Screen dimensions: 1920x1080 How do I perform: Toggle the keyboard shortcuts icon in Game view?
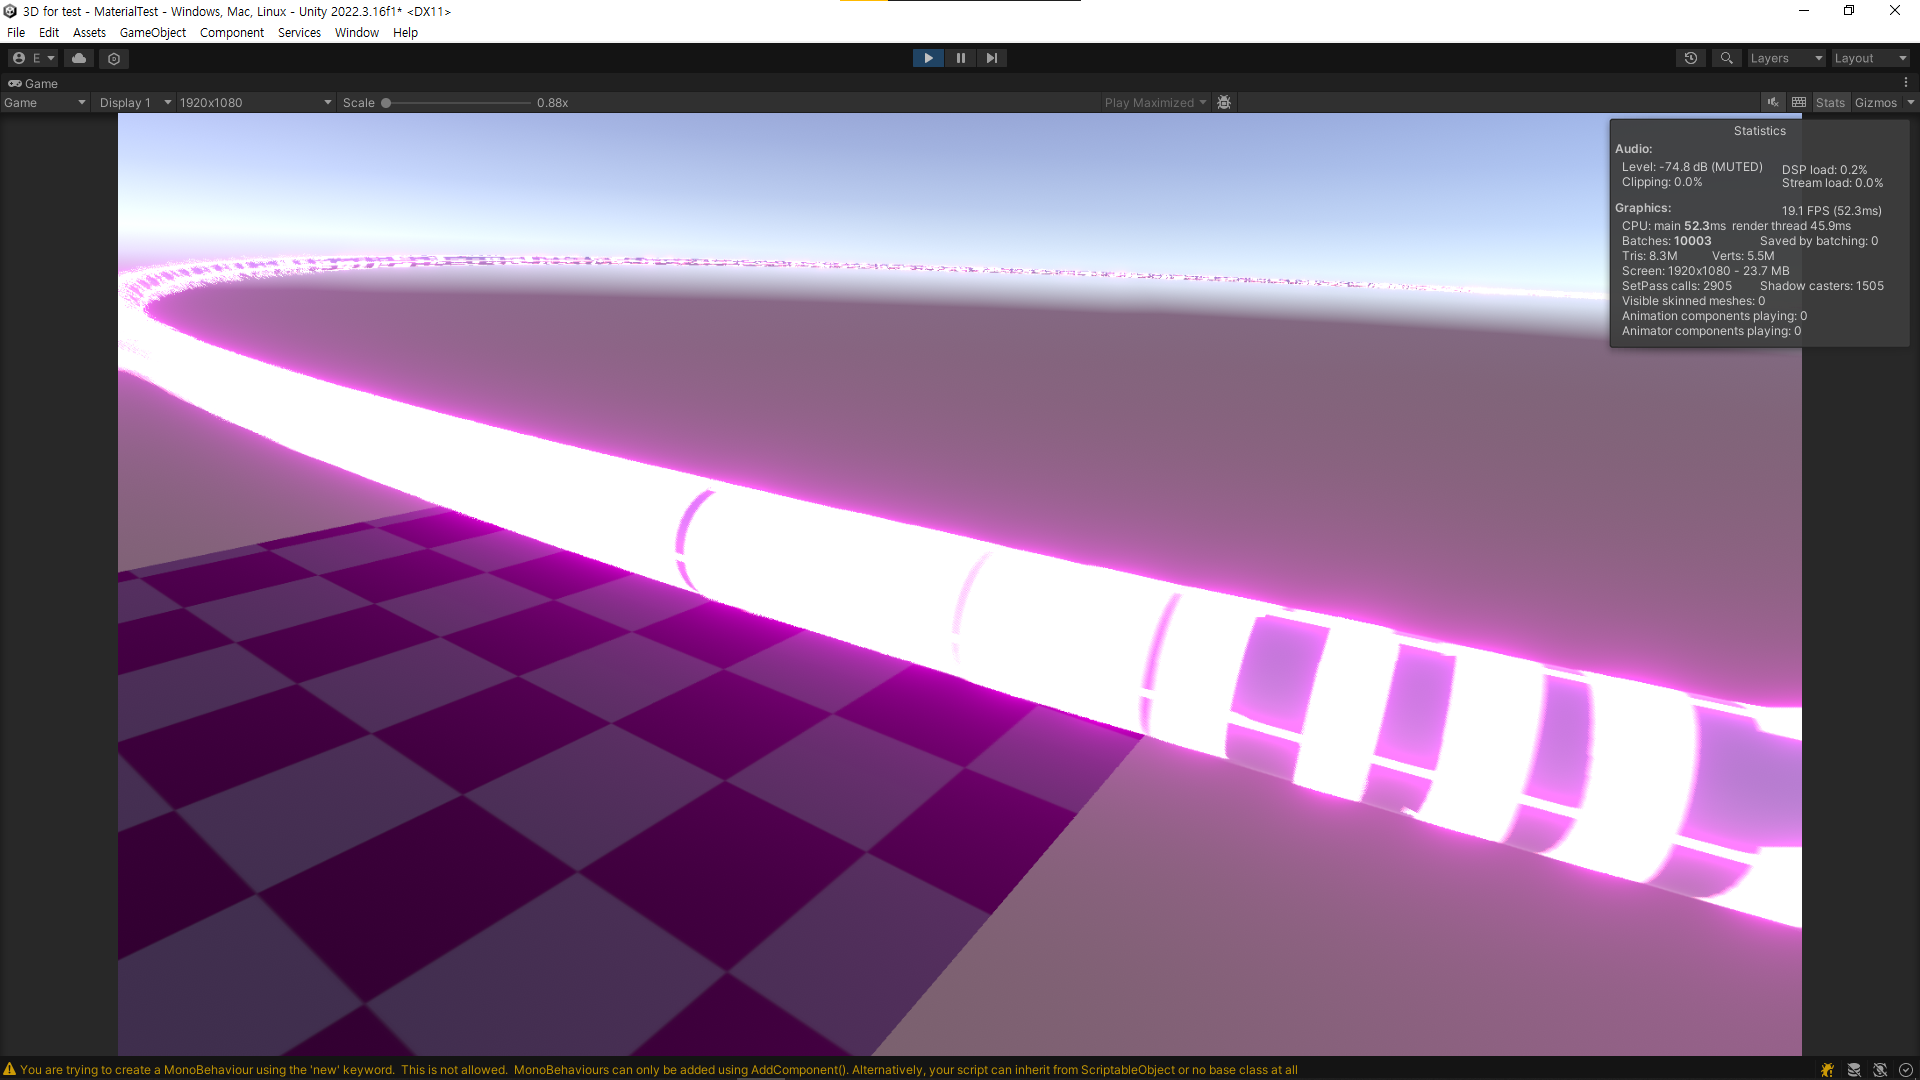coord(1799,102)
